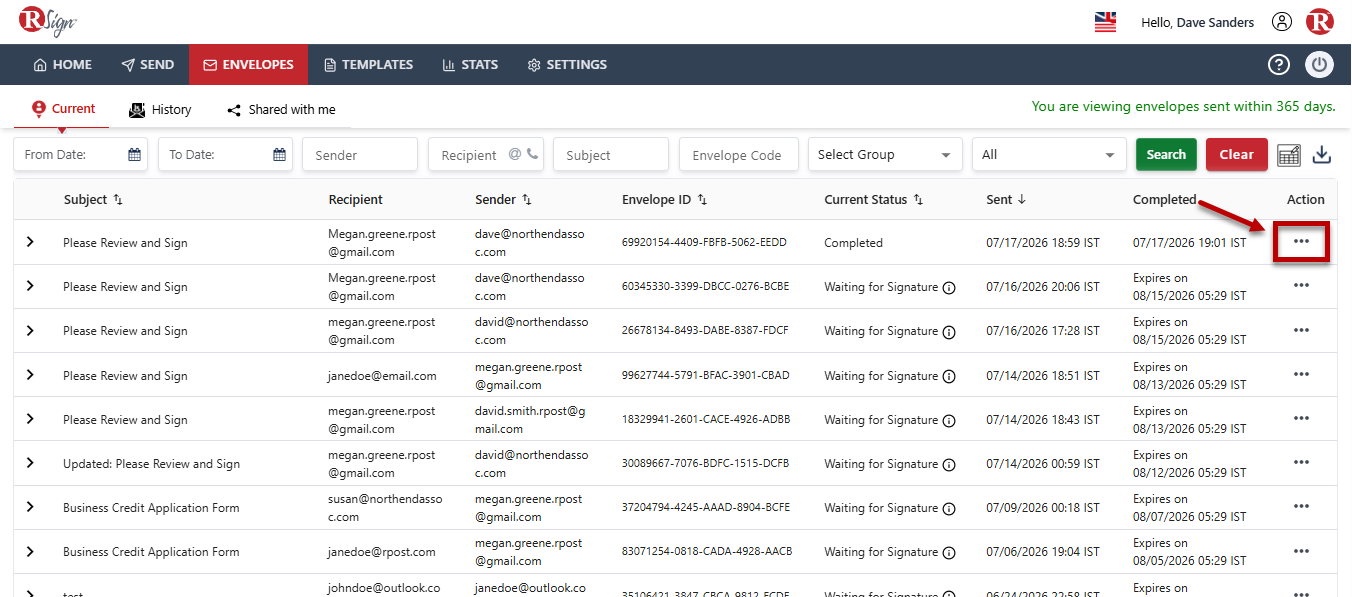Open From Date calendar picker icon

click(134, 155)
